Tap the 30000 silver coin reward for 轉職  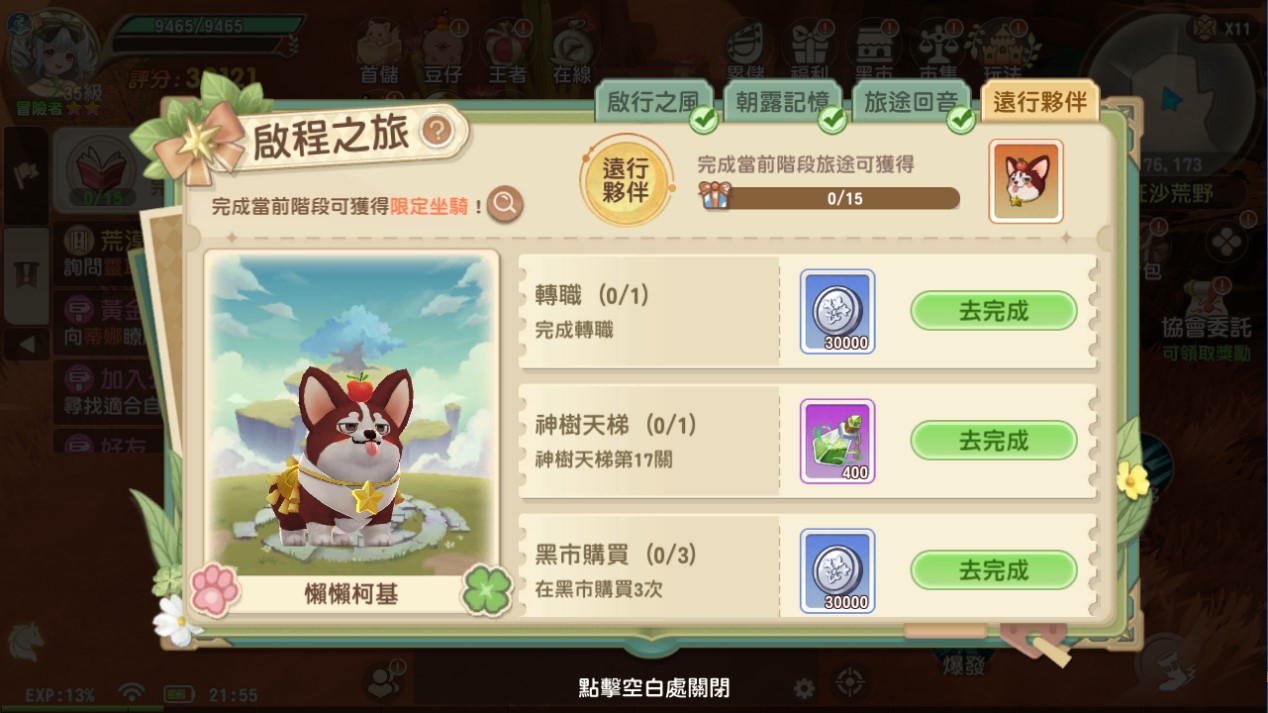click(x=837, y=311)
